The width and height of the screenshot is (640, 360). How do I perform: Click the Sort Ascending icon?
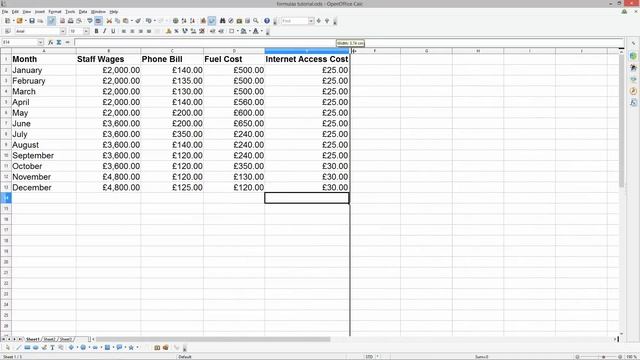(x=184, y=21)
